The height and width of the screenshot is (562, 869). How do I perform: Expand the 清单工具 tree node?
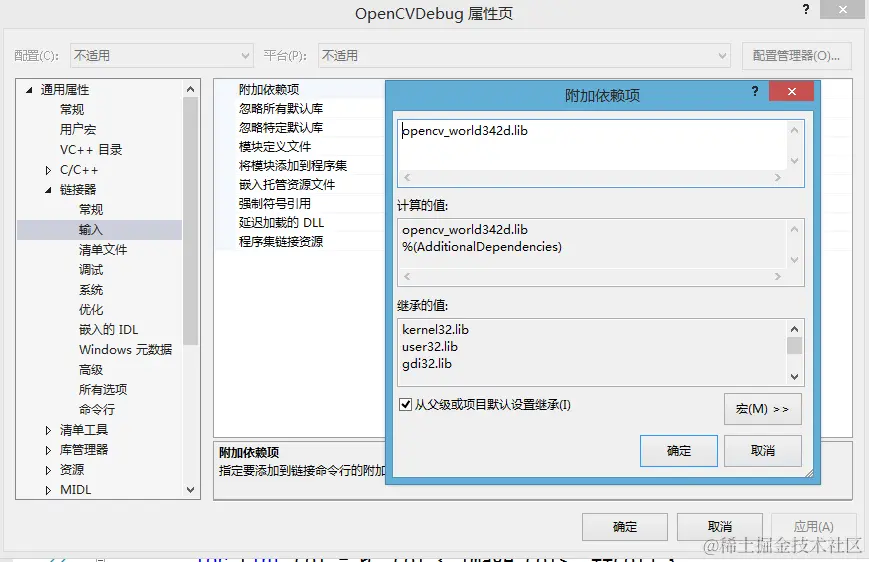coord(48,430)
